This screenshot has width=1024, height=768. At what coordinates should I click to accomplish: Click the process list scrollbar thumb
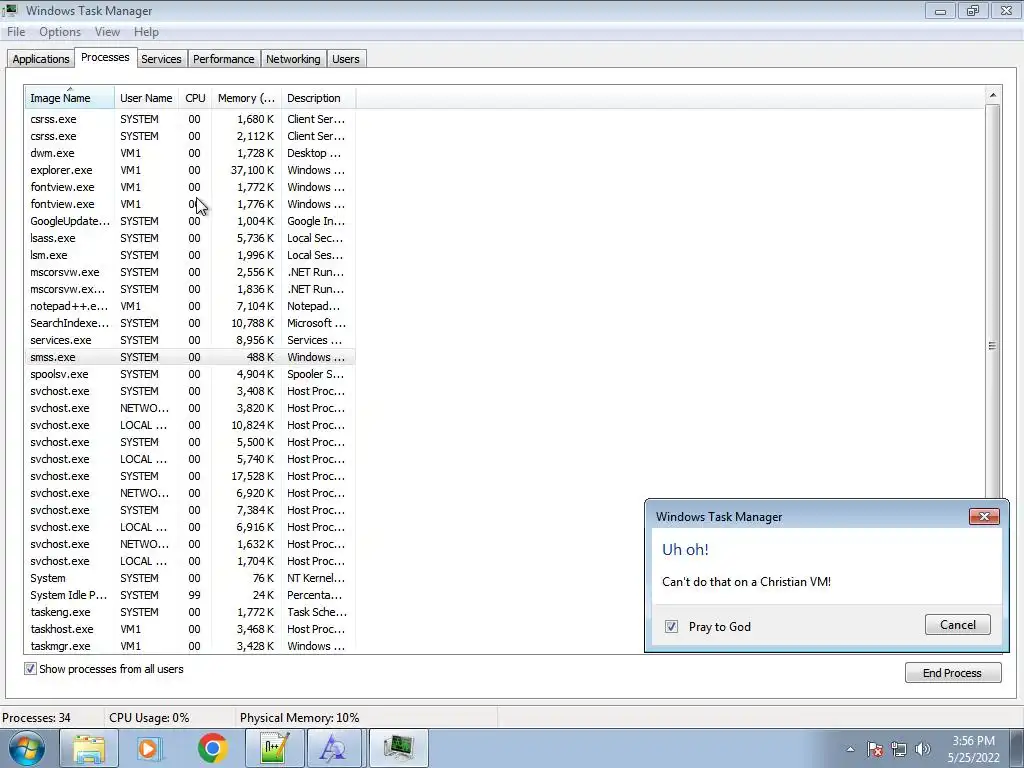pyautogui.click(x=993, y=345)
